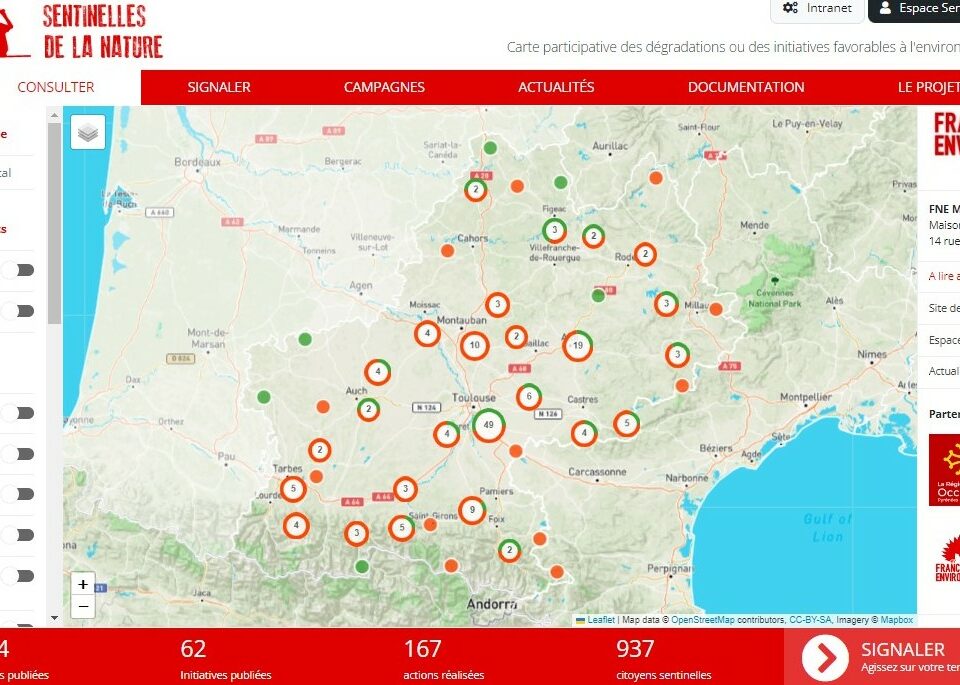The image size is (960, 685).
Task: Click the 2 cluster marker near Rodez
Action: pyautogui.click(x=645, y=254)
